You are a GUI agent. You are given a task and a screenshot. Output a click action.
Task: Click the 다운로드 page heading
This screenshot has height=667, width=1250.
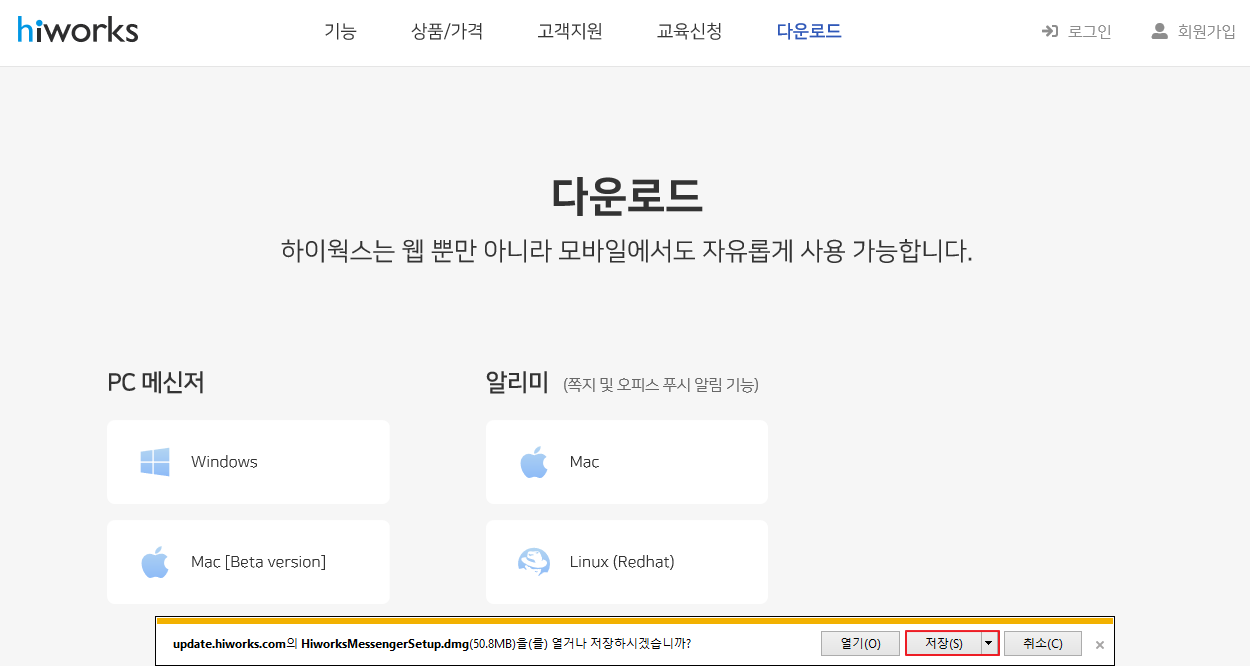tap(627, 196)
